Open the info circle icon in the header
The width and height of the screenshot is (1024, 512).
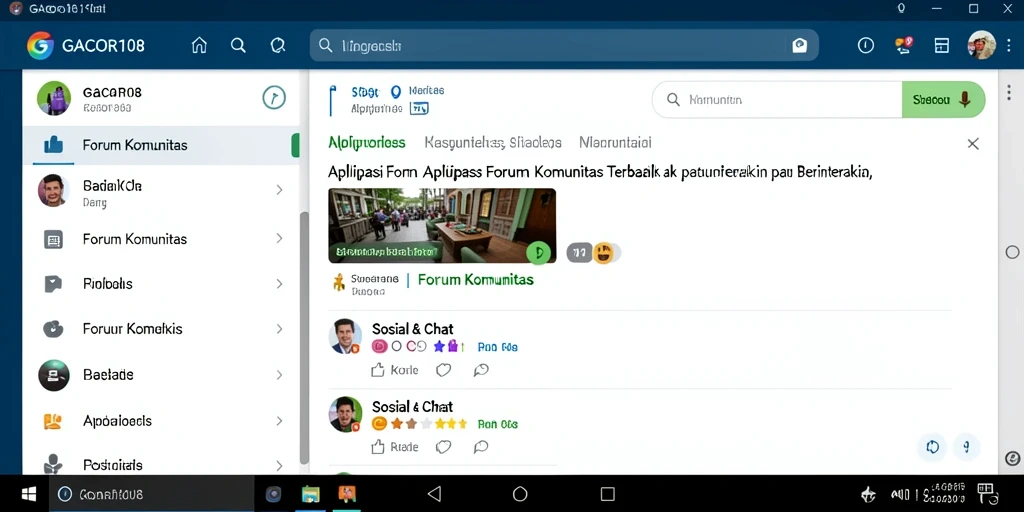(x=865, y=45)
